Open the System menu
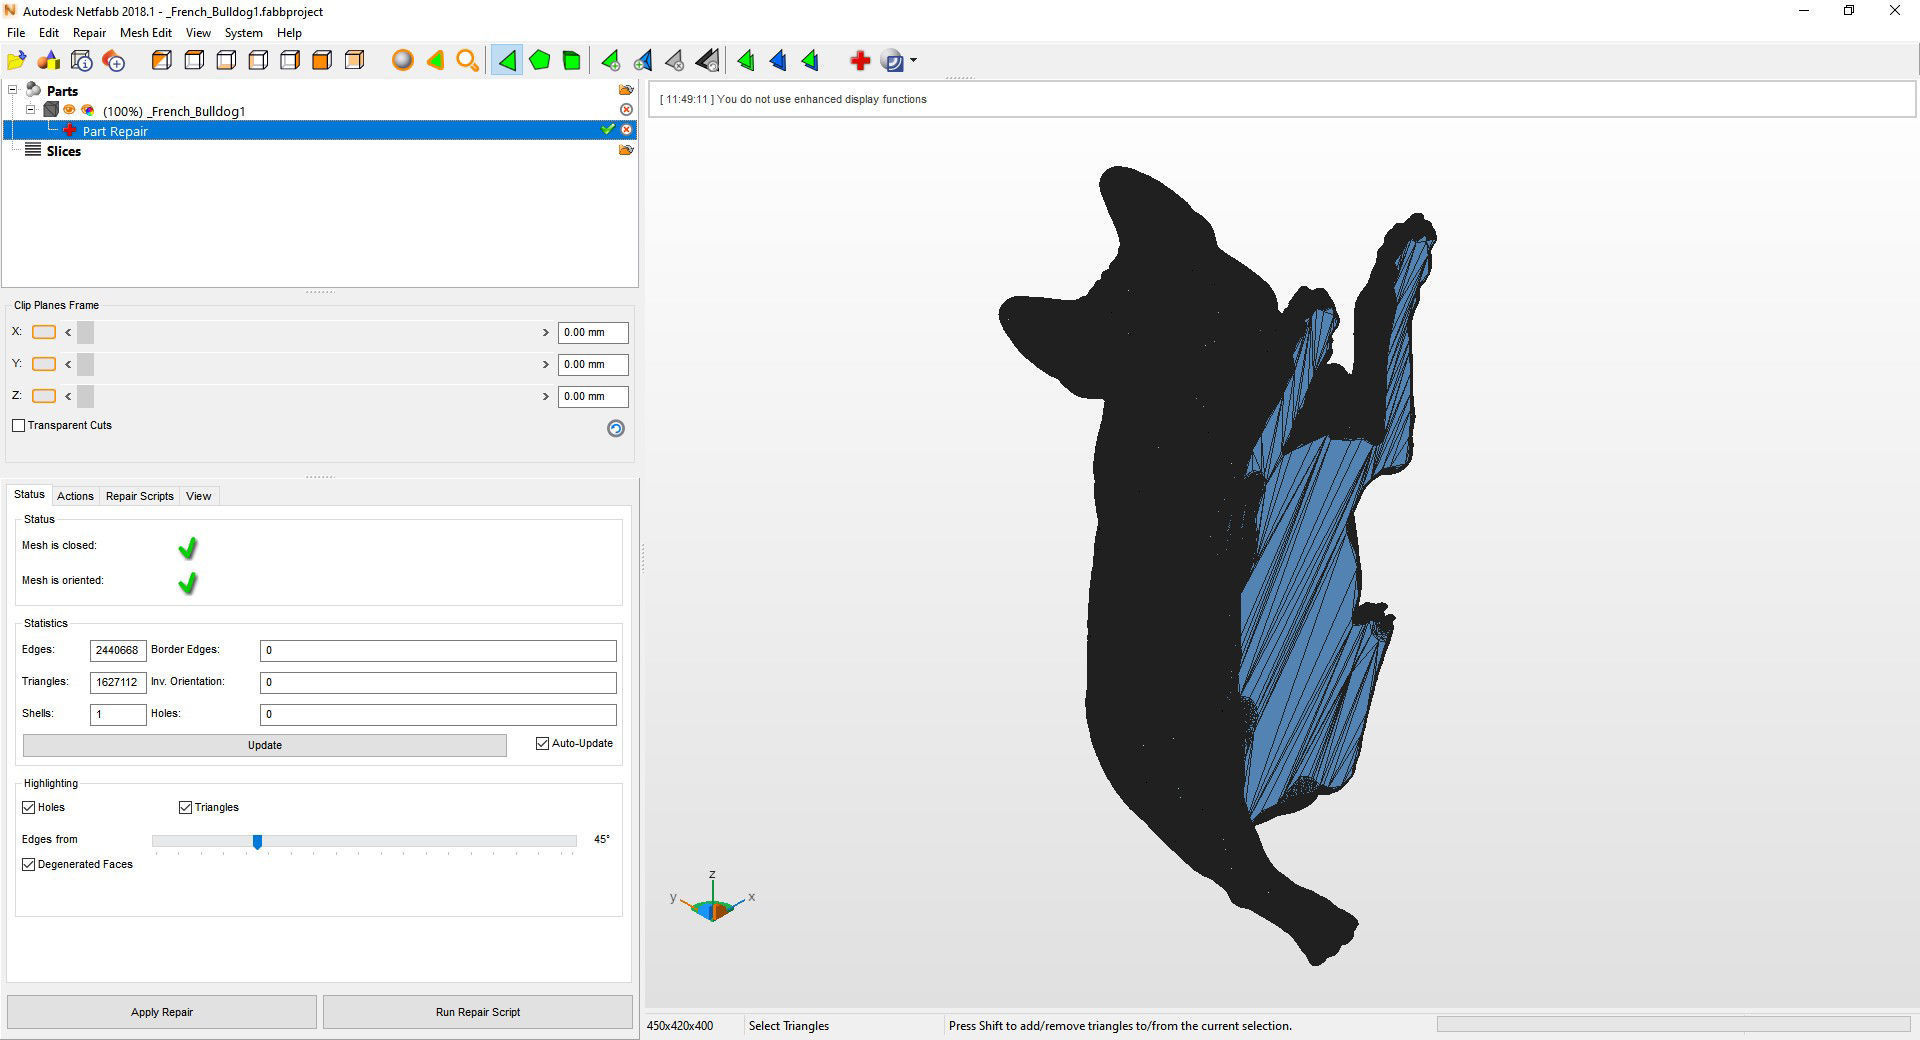Viewport: 1920px width, 1040px height. tap(243, 33)
